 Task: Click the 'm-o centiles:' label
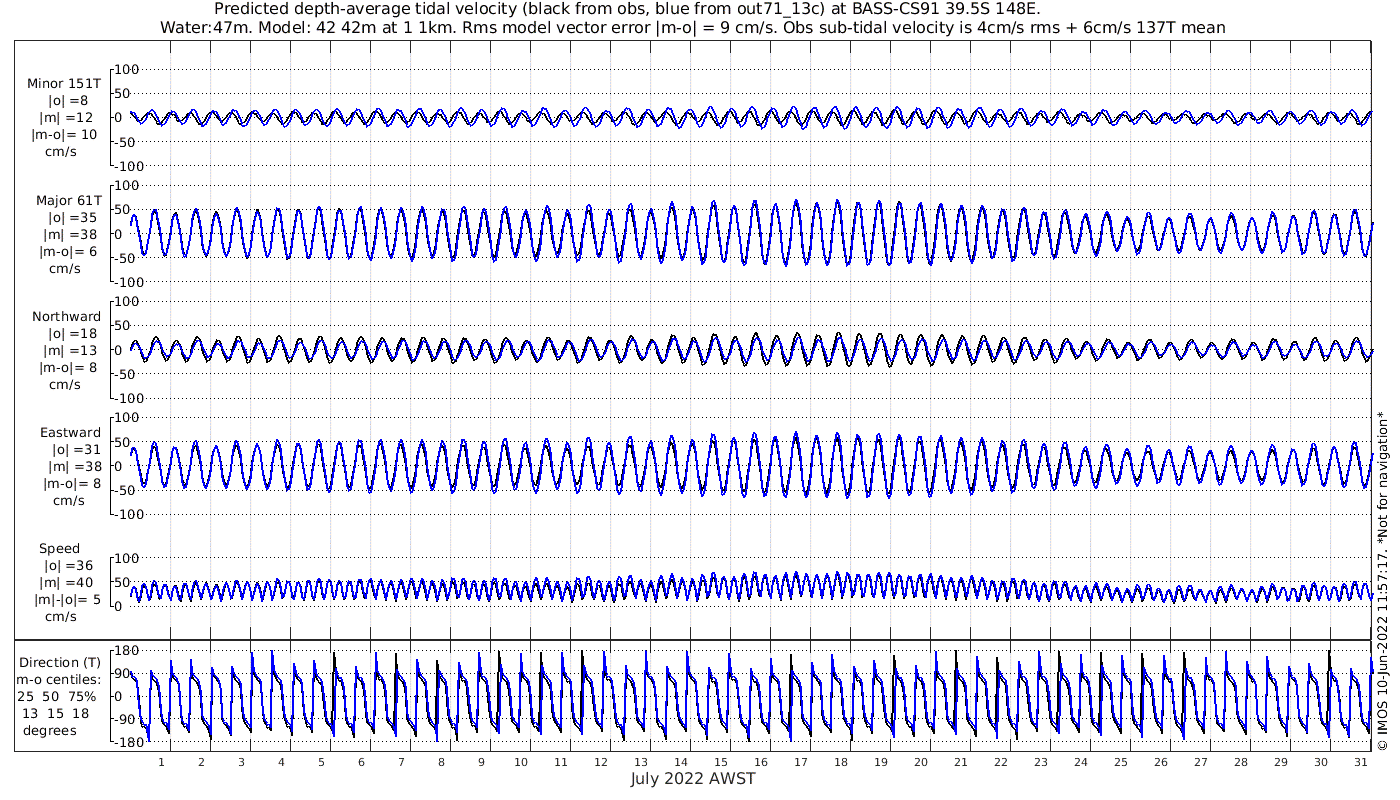[x=58, y=679]
